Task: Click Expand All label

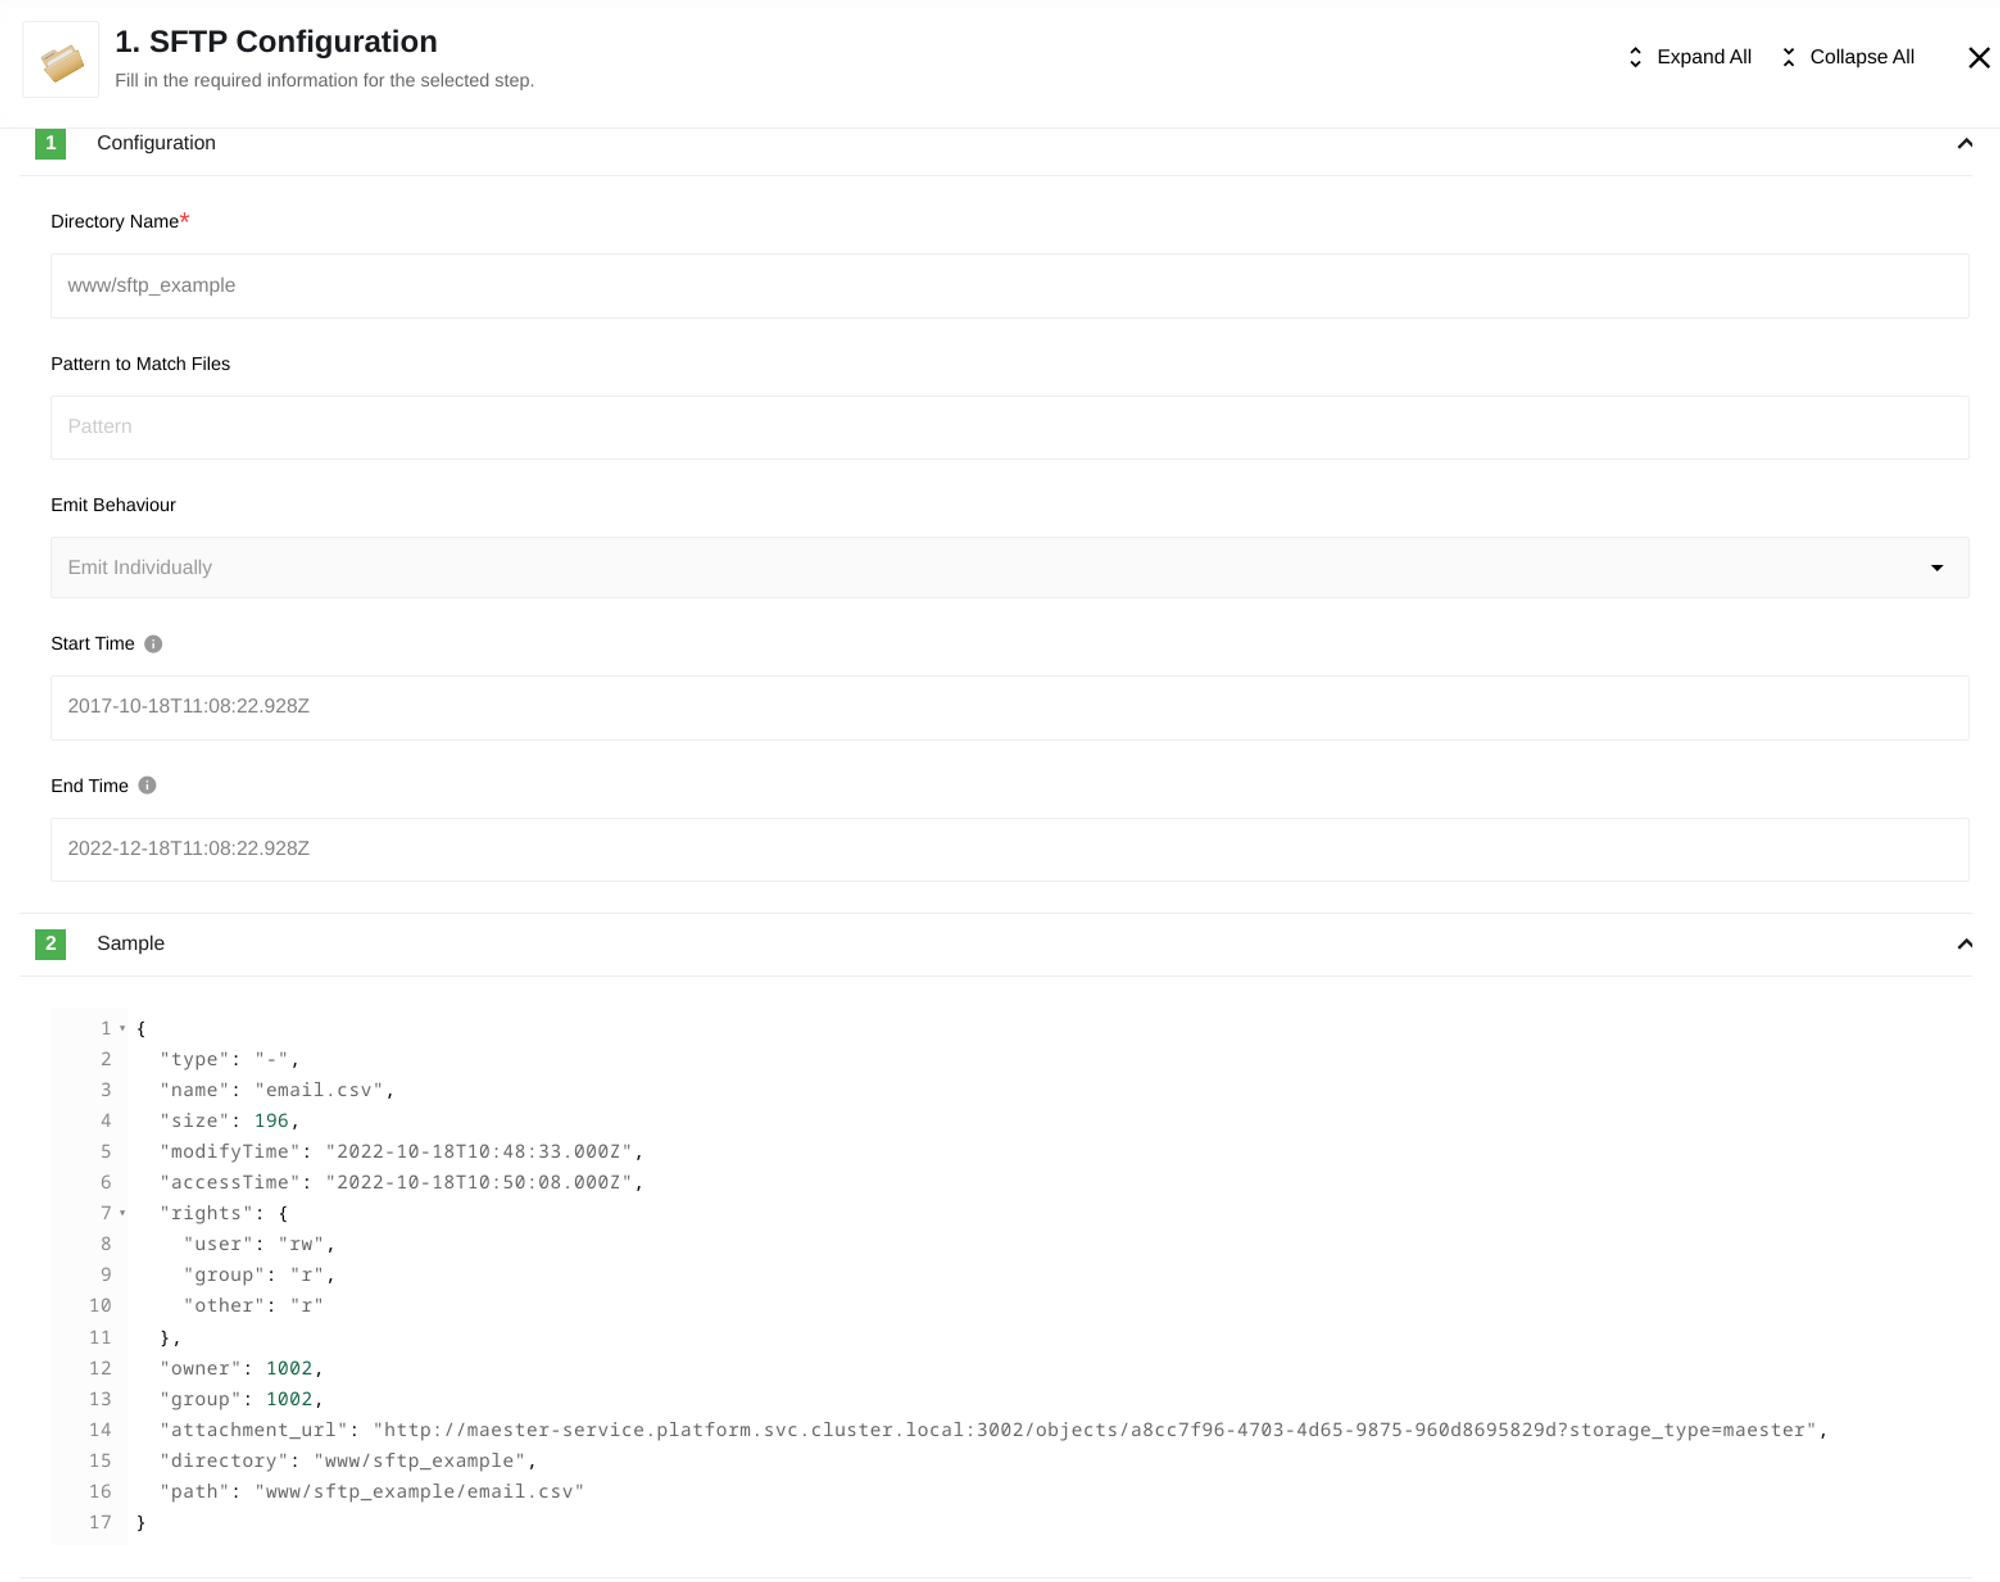Action: [x=1704, y=57]
